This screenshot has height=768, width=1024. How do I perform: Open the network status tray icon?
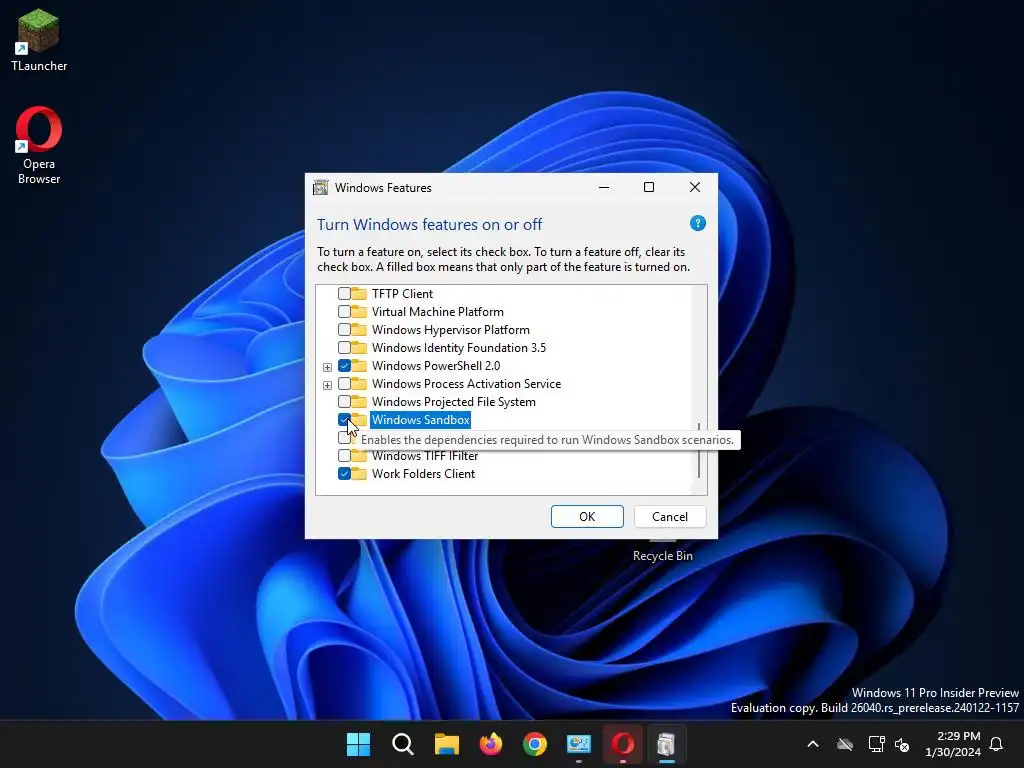click(876, 744)
